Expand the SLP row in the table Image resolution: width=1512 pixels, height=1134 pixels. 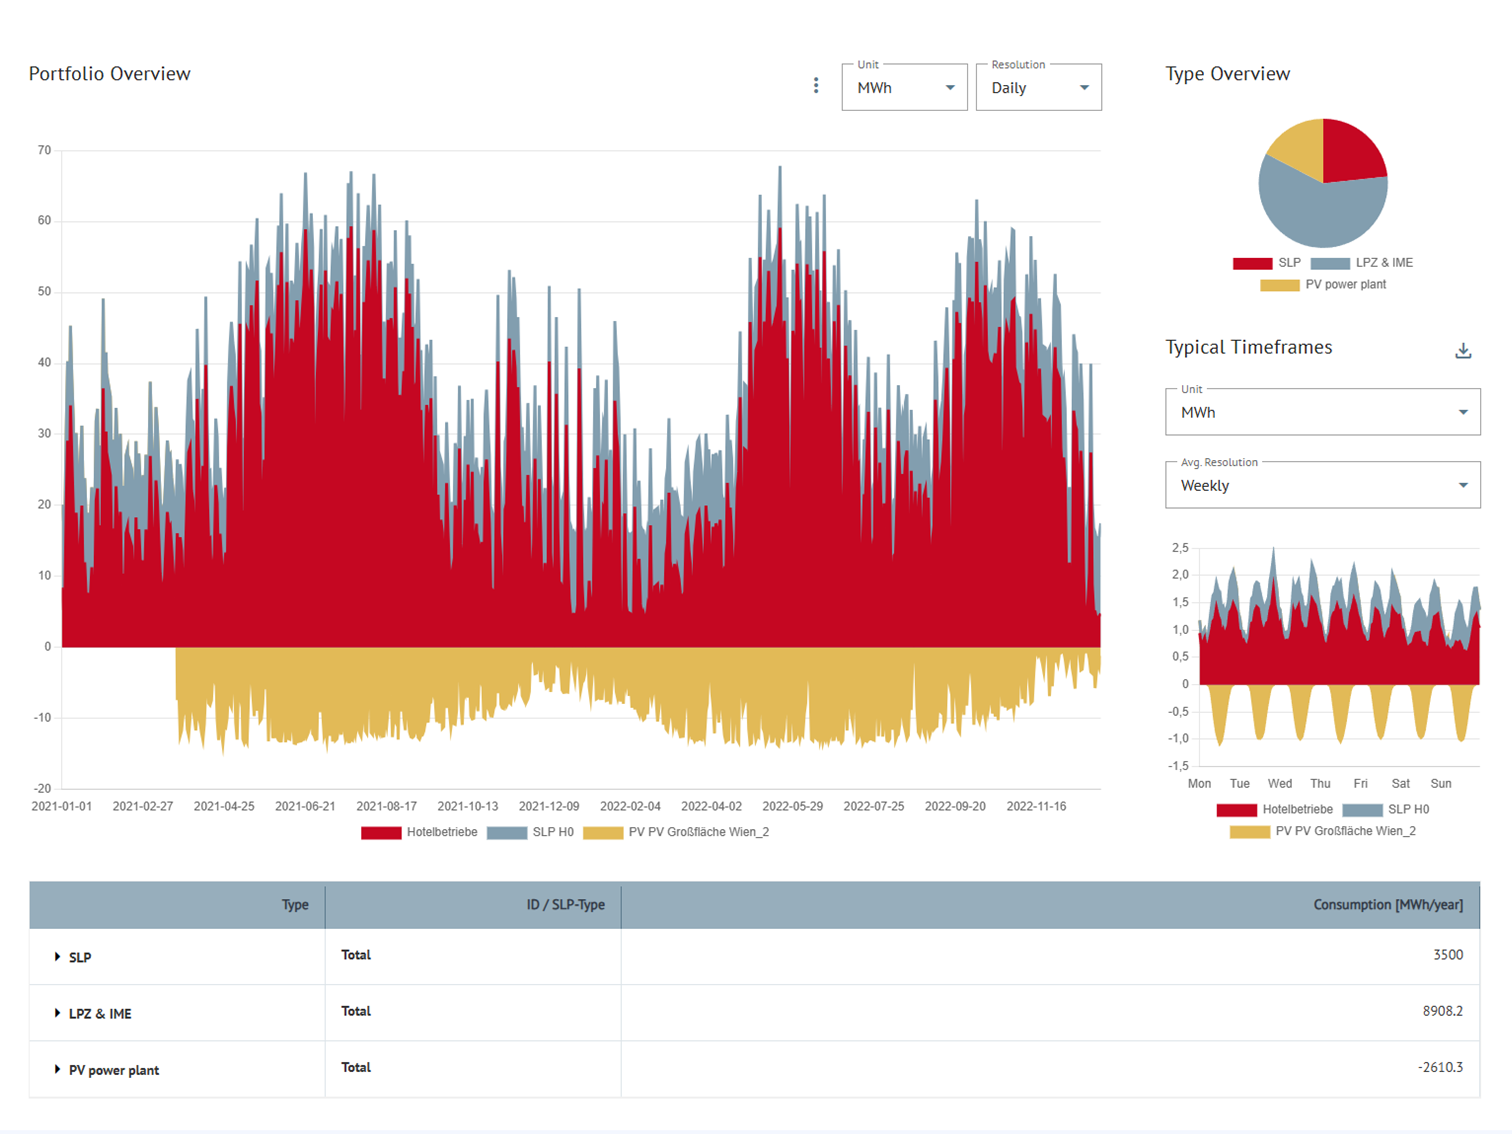[57, 957]
